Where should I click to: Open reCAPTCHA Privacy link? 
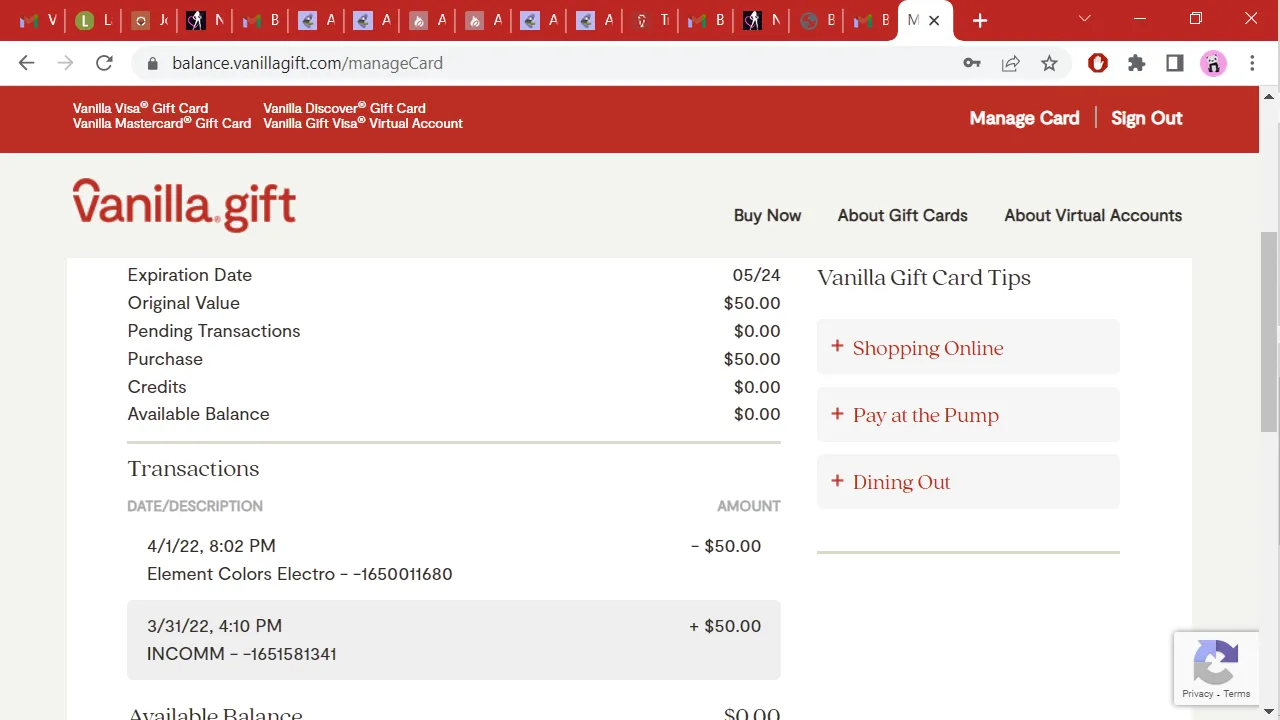1197,693
